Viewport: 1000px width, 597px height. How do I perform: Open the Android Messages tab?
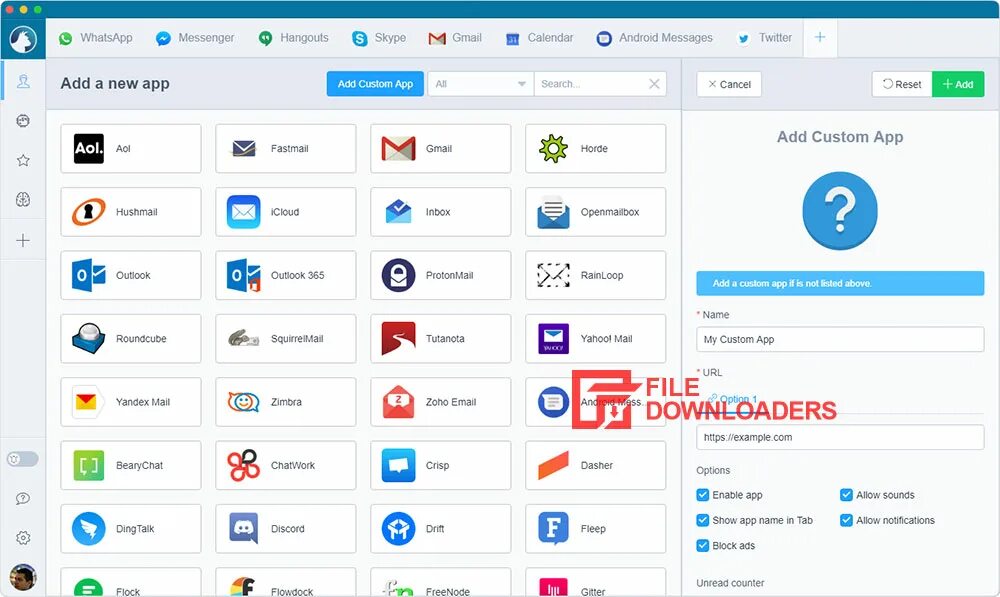pos(654,38)
